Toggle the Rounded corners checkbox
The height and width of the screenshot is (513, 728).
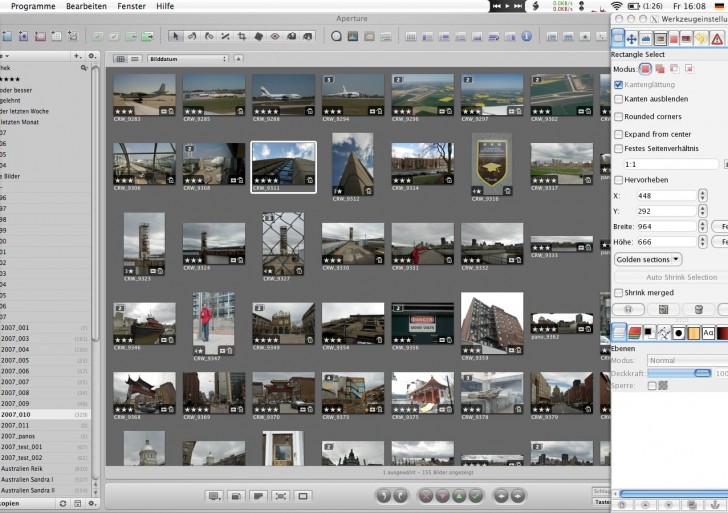click(x=619, y=116)
